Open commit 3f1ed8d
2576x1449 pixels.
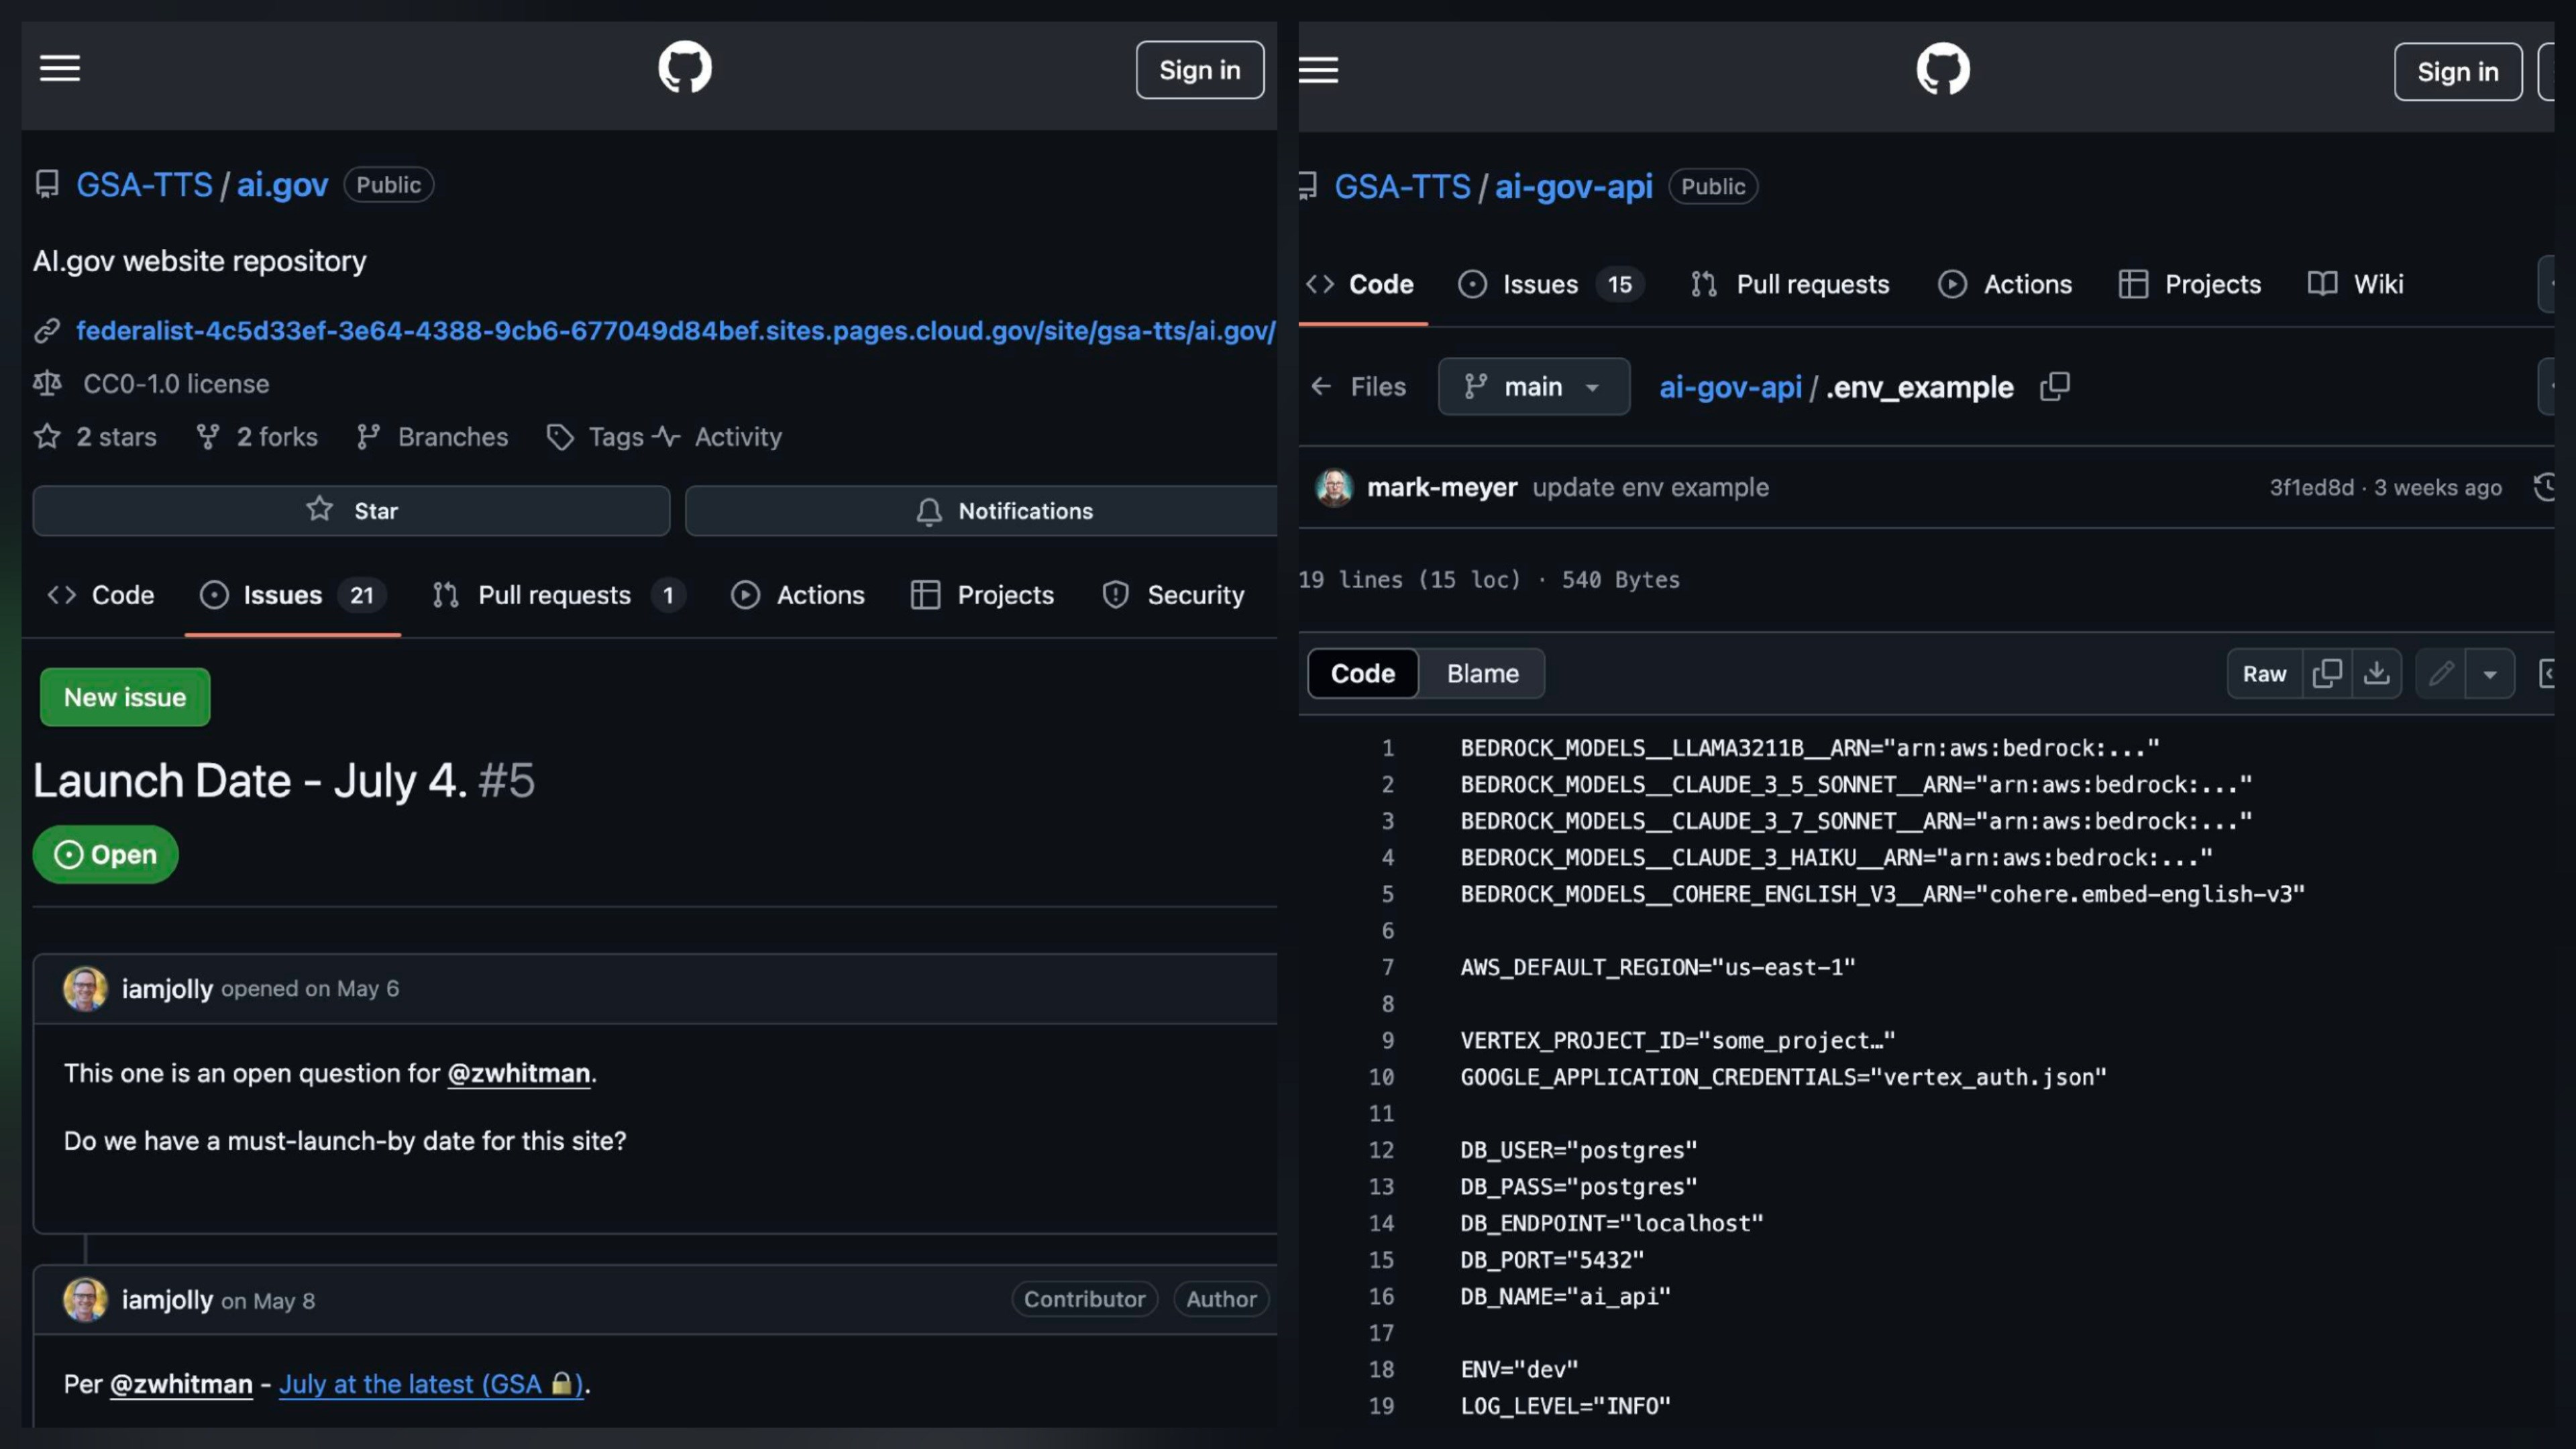coord(2311,487)
